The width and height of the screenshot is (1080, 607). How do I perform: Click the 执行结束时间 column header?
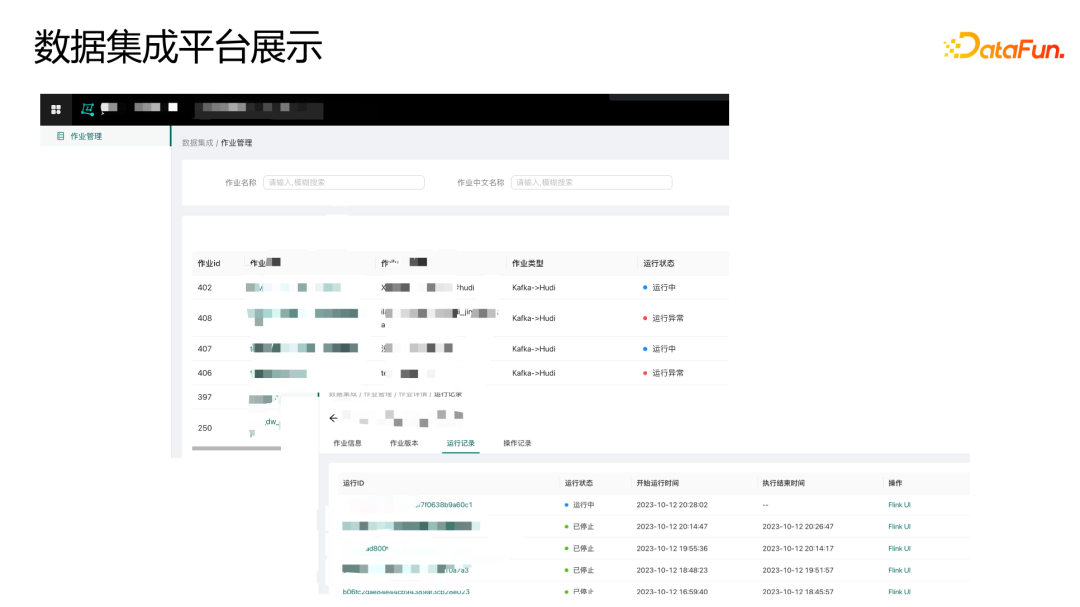[783, 483]
